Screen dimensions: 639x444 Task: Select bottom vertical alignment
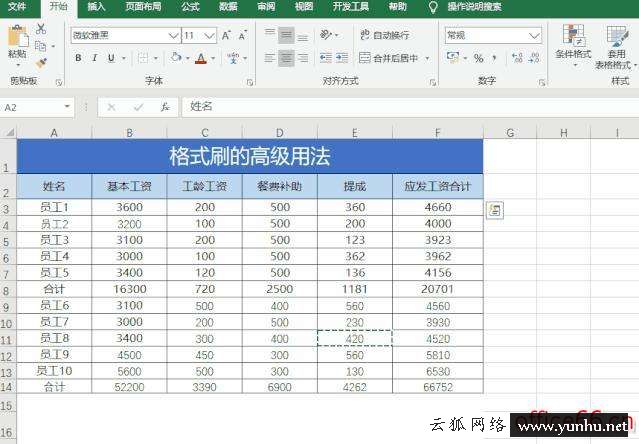coord(302,36)
